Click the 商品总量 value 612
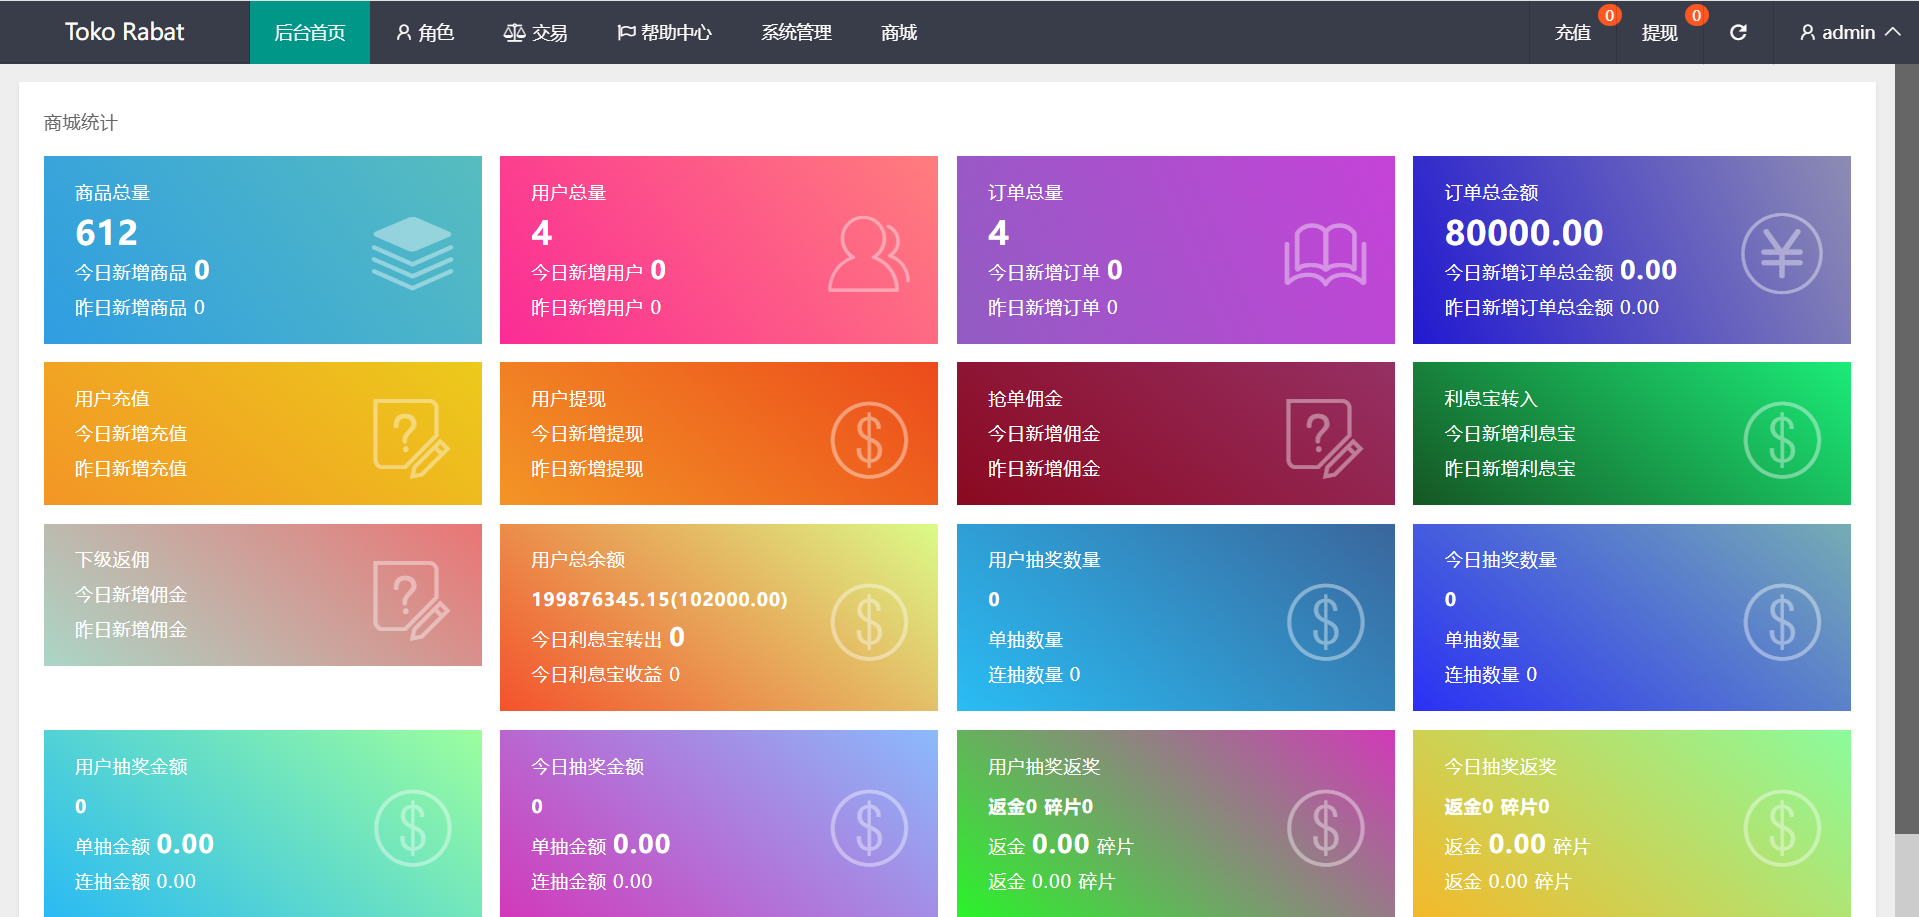 pyautogui.click(x=107, y=233)
